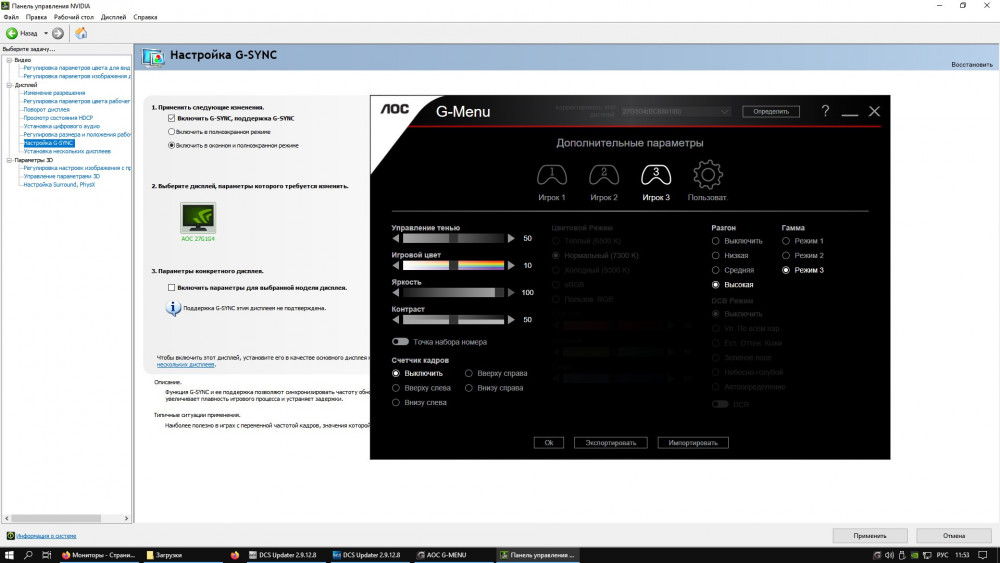The width and height of the screenshot is (1000, 563).
Task: Collapse the Видео tree node
Action: [x=10, y=60]
